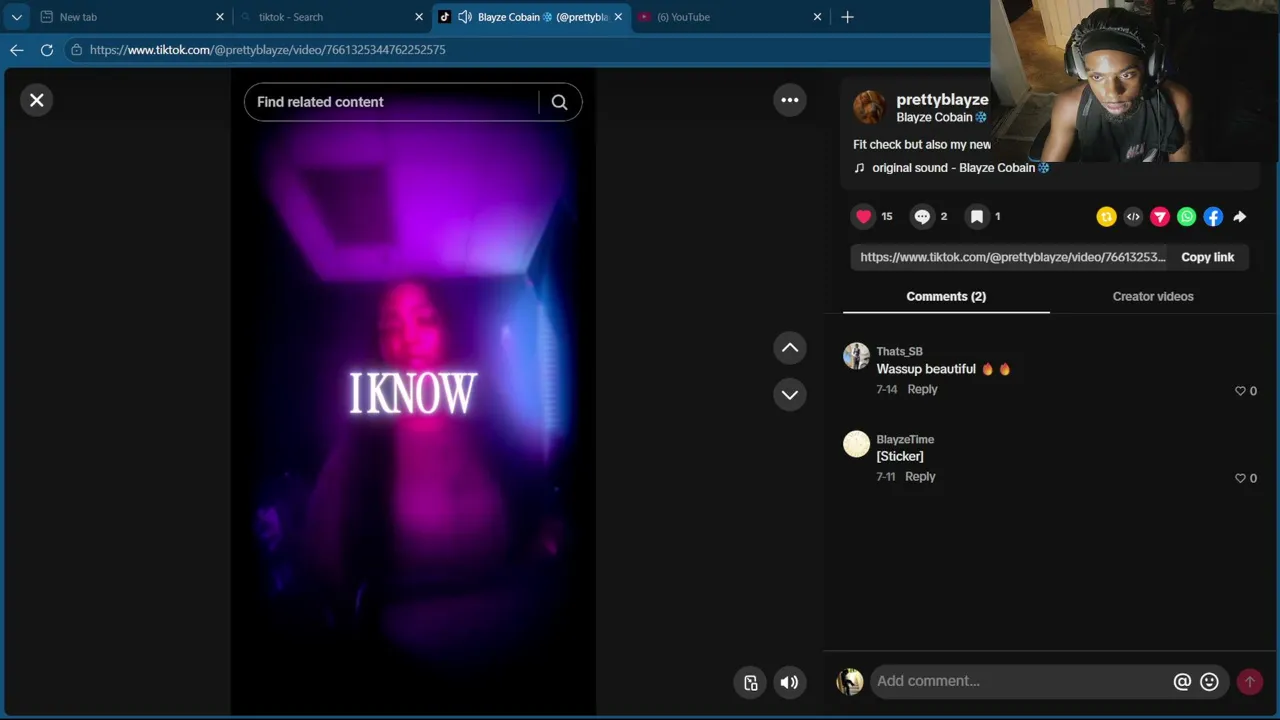This screenshot has width=1280, height=720.
Task: Mention a user with the @ icon
Action: click(x=1182, y=682)
